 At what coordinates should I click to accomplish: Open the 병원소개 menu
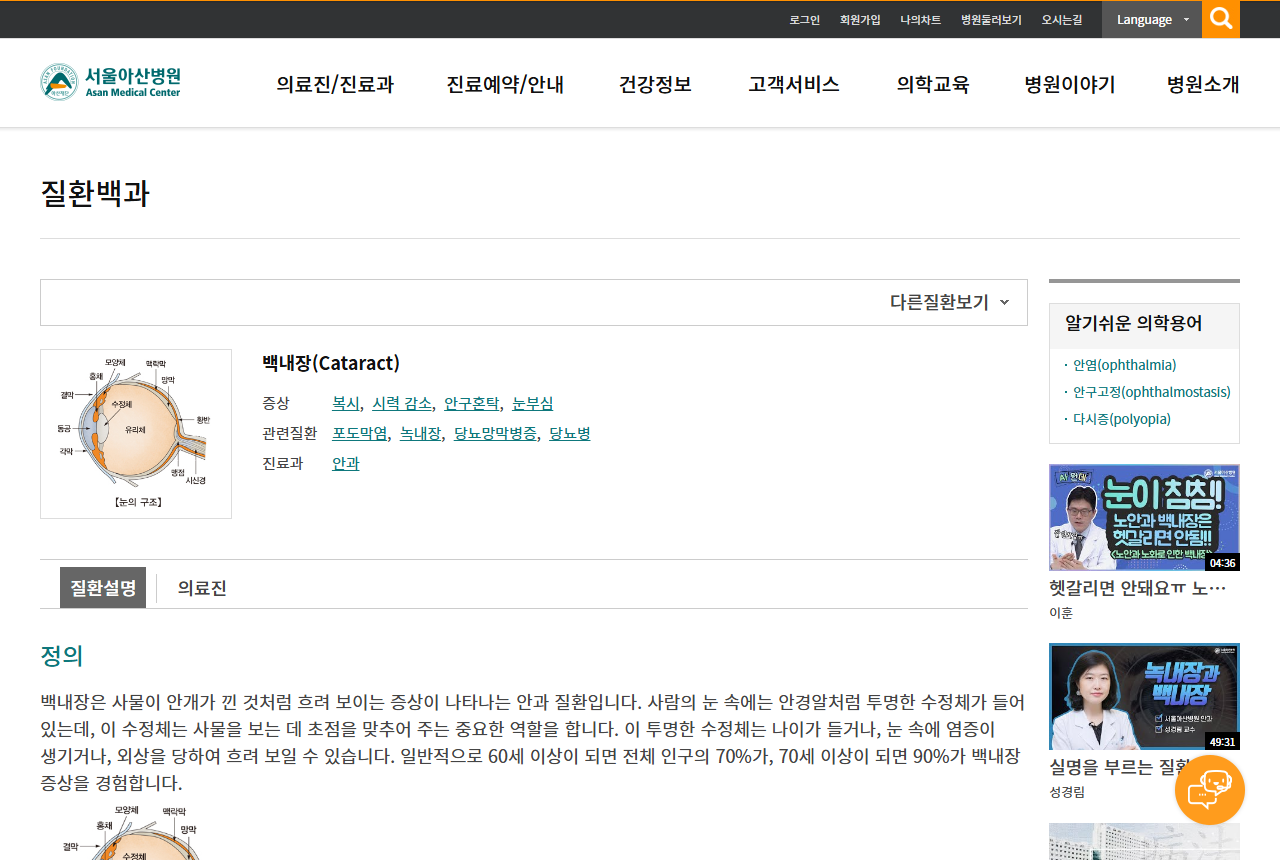pyautogui.click(x=1203, y=84)
